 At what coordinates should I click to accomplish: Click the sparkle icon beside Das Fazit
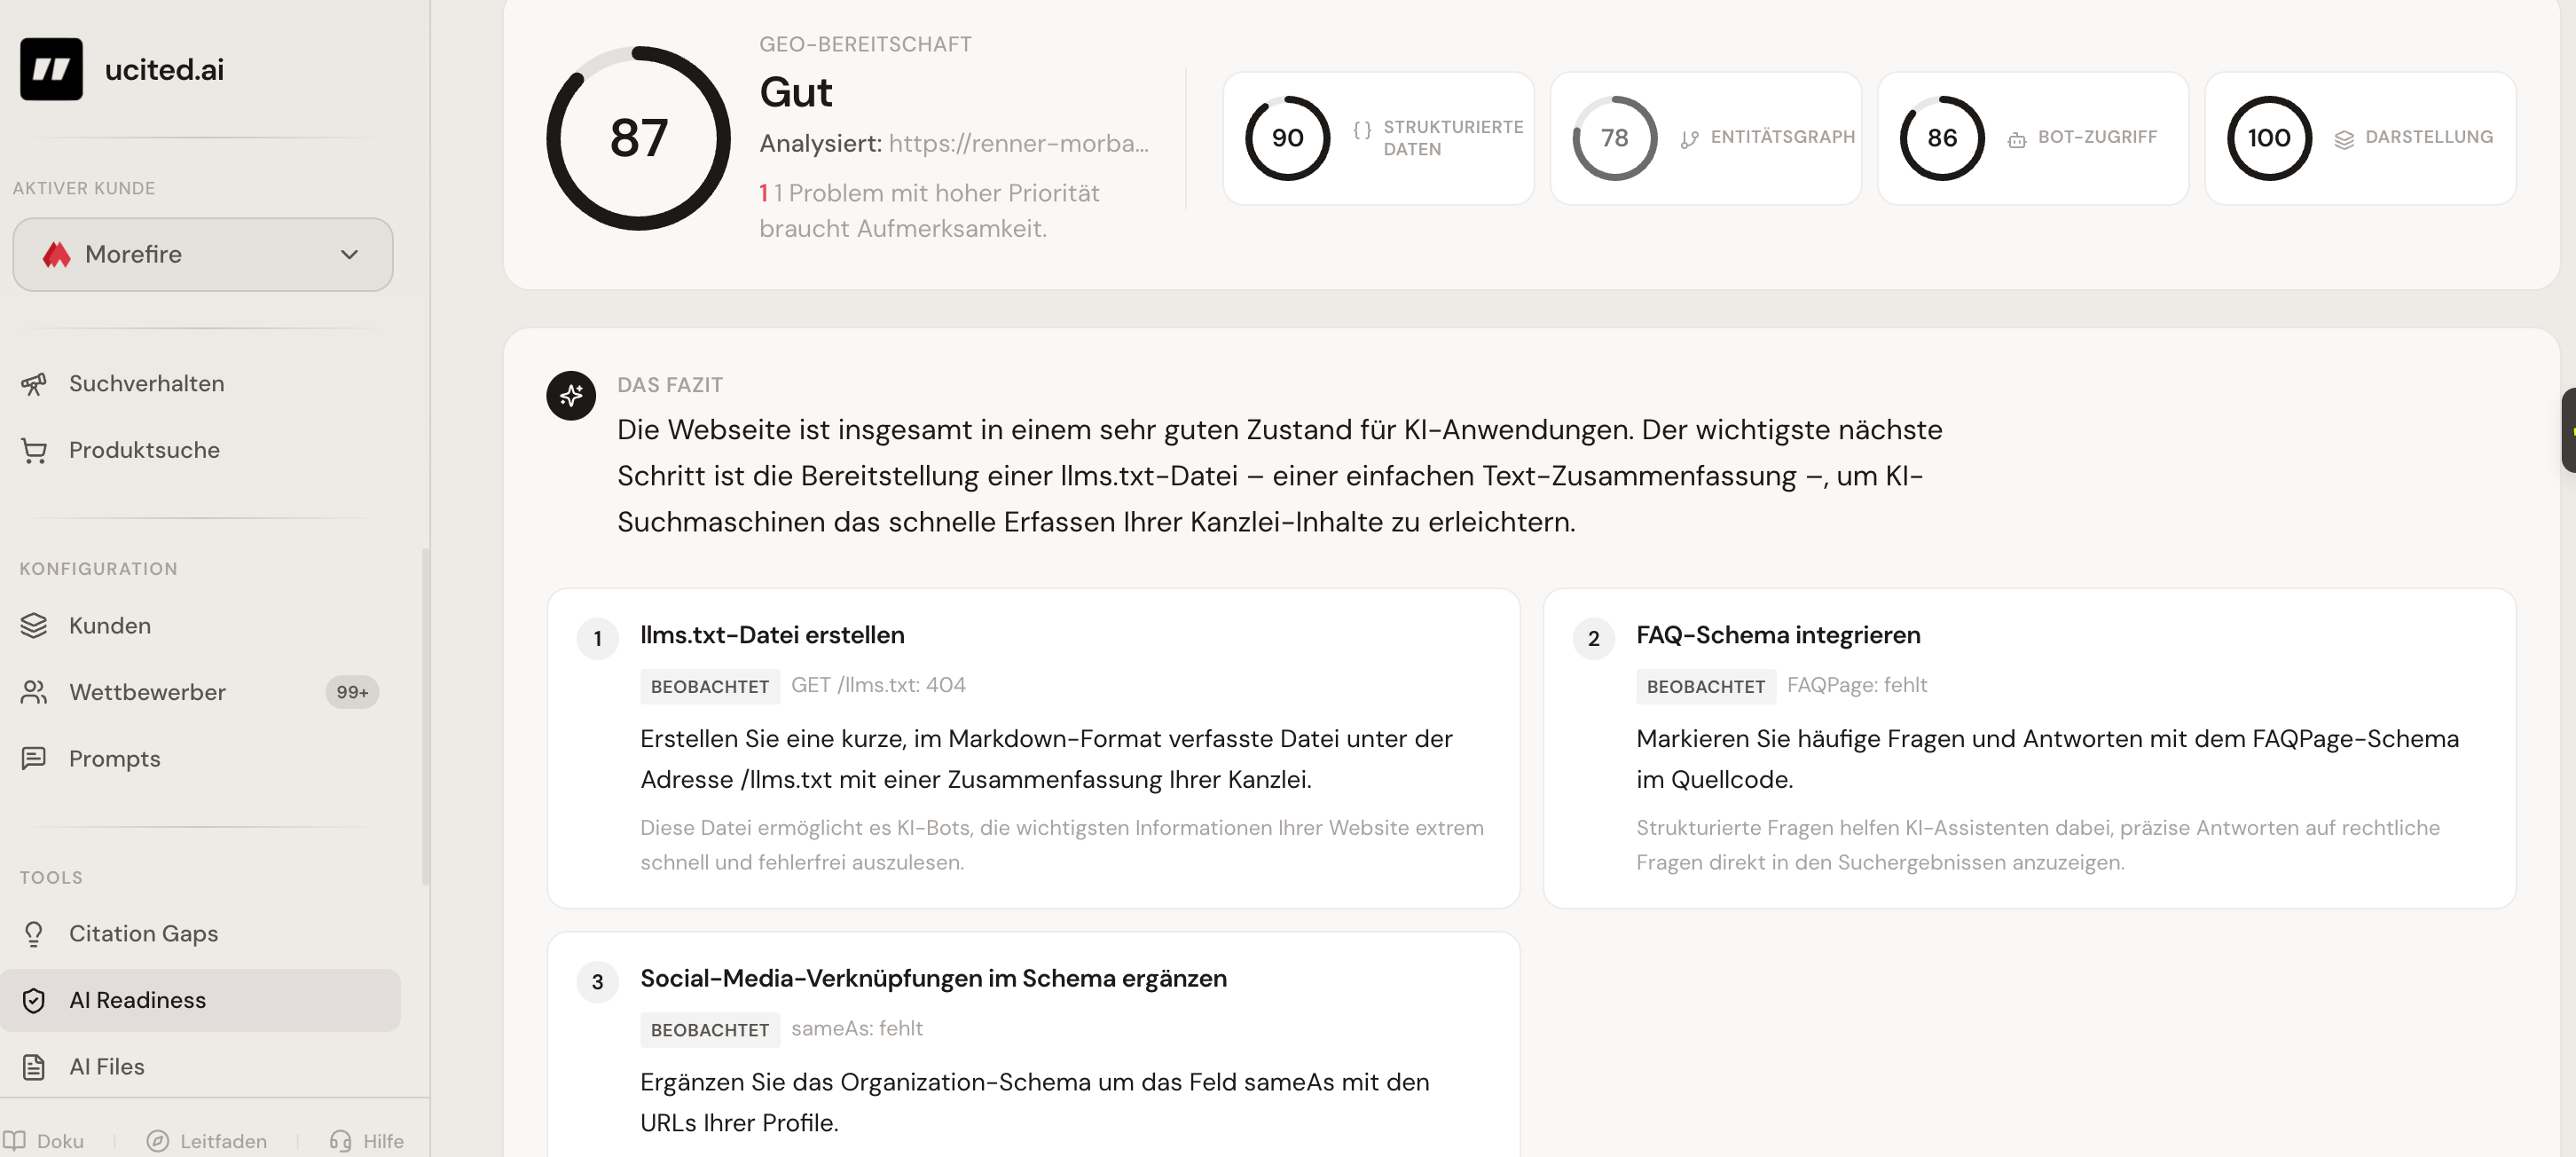point(571,396)
